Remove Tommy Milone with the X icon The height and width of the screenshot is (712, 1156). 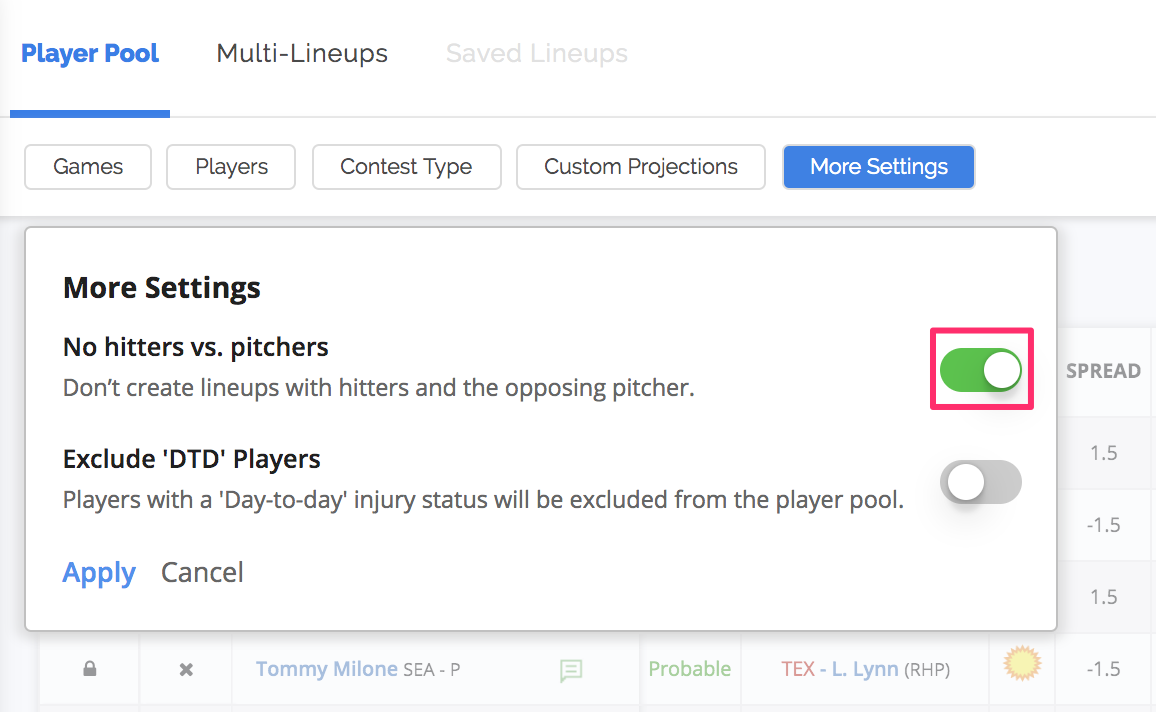click(x=185, y=669)
